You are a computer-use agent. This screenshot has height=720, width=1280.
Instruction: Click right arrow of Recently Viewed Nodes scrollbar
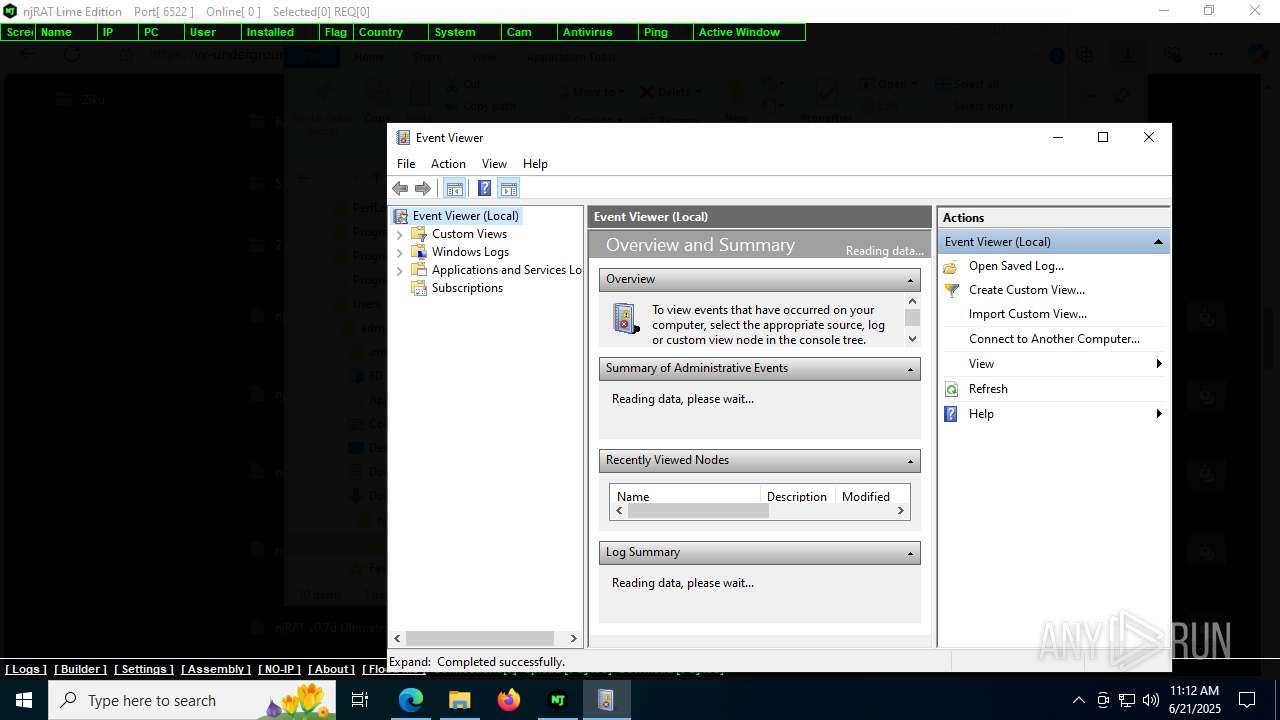click(901, 511)
